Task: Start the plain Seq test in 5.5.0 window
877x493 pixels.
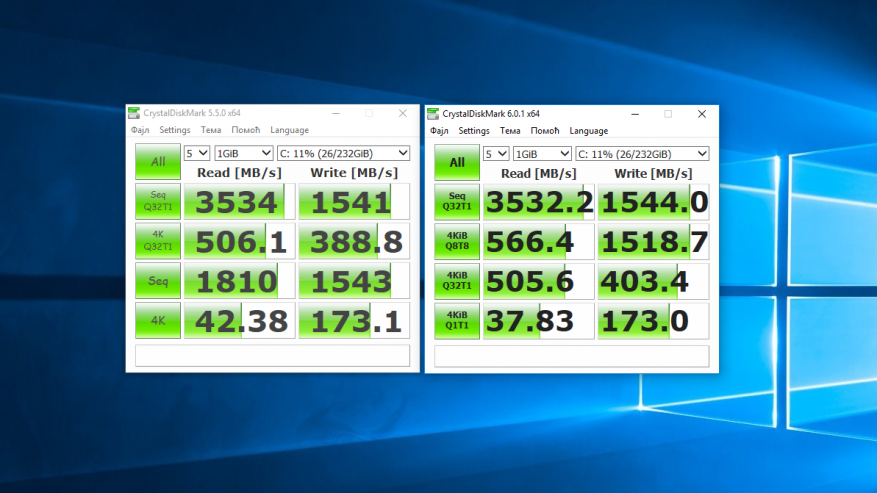Action: (x=158, y=281)
